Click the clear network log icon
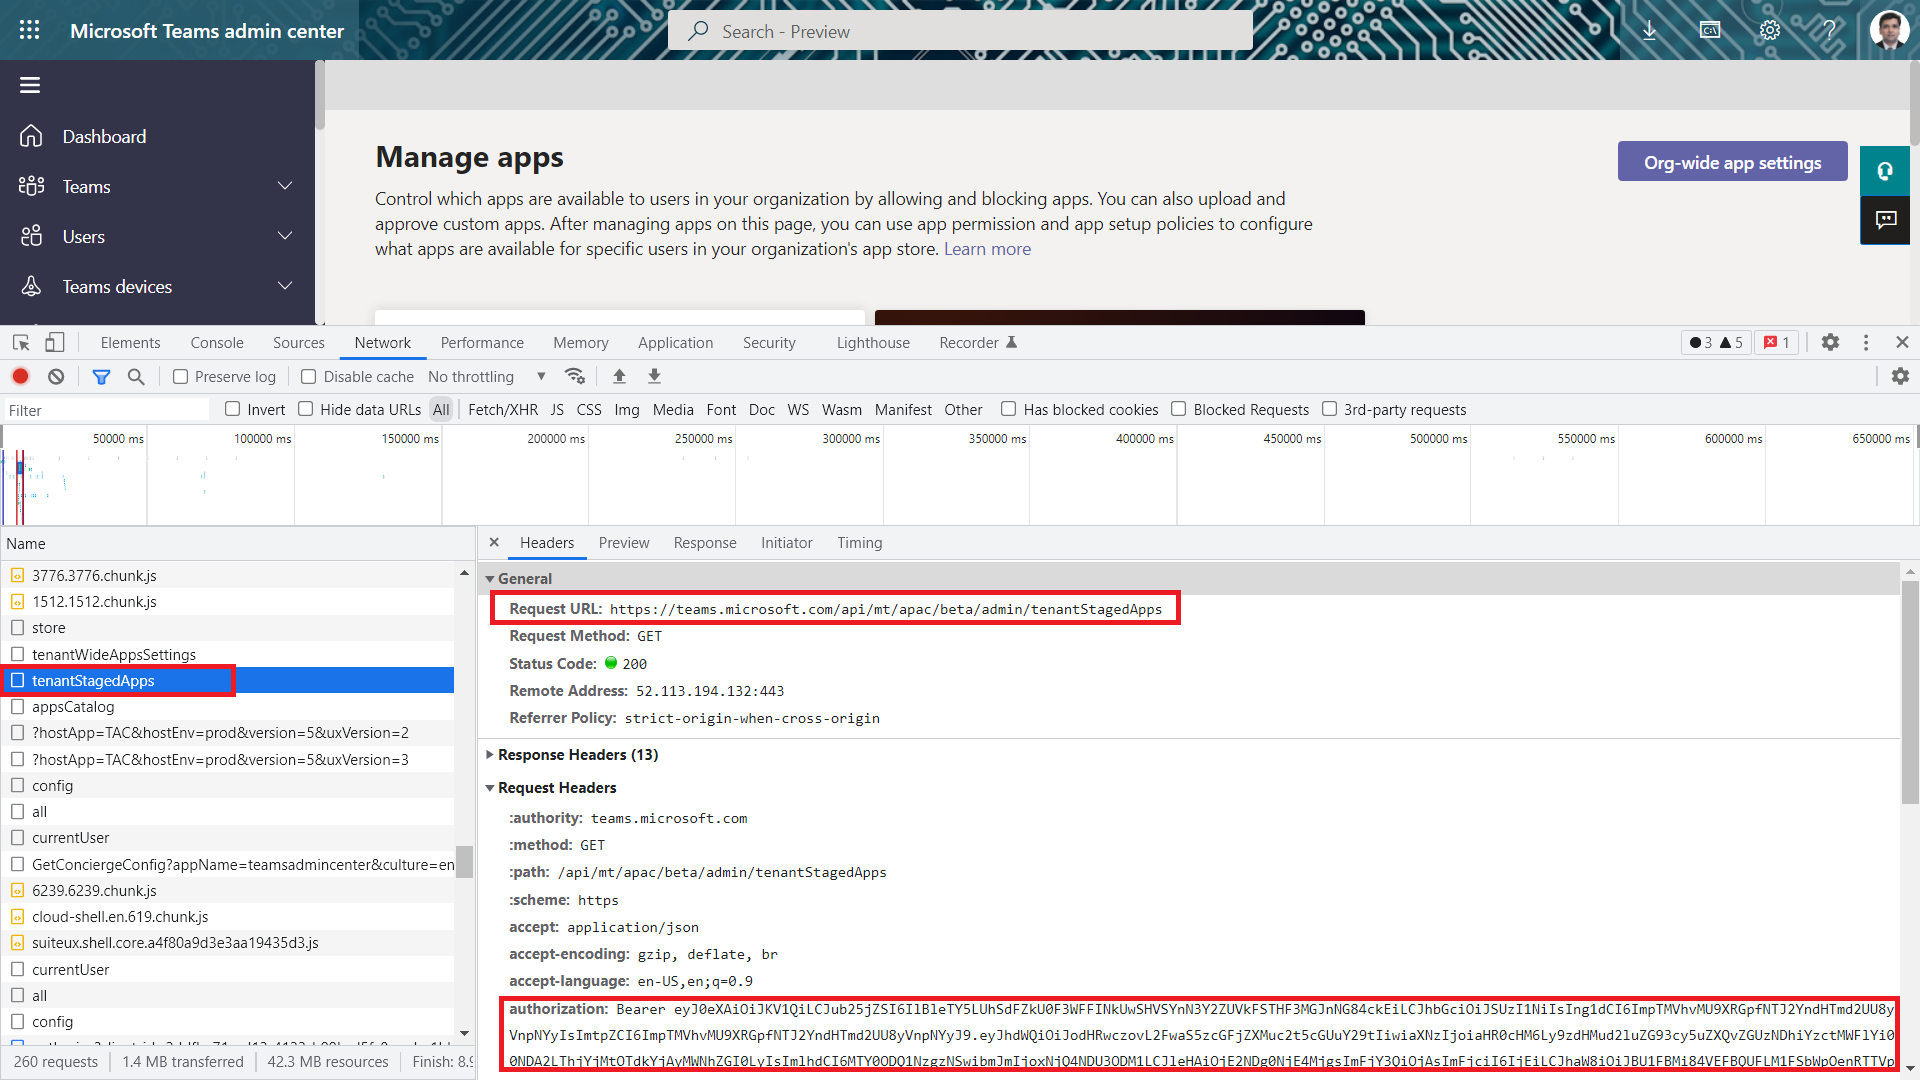This screenshot has height=1080, width=1920. [x=55, y=377]
